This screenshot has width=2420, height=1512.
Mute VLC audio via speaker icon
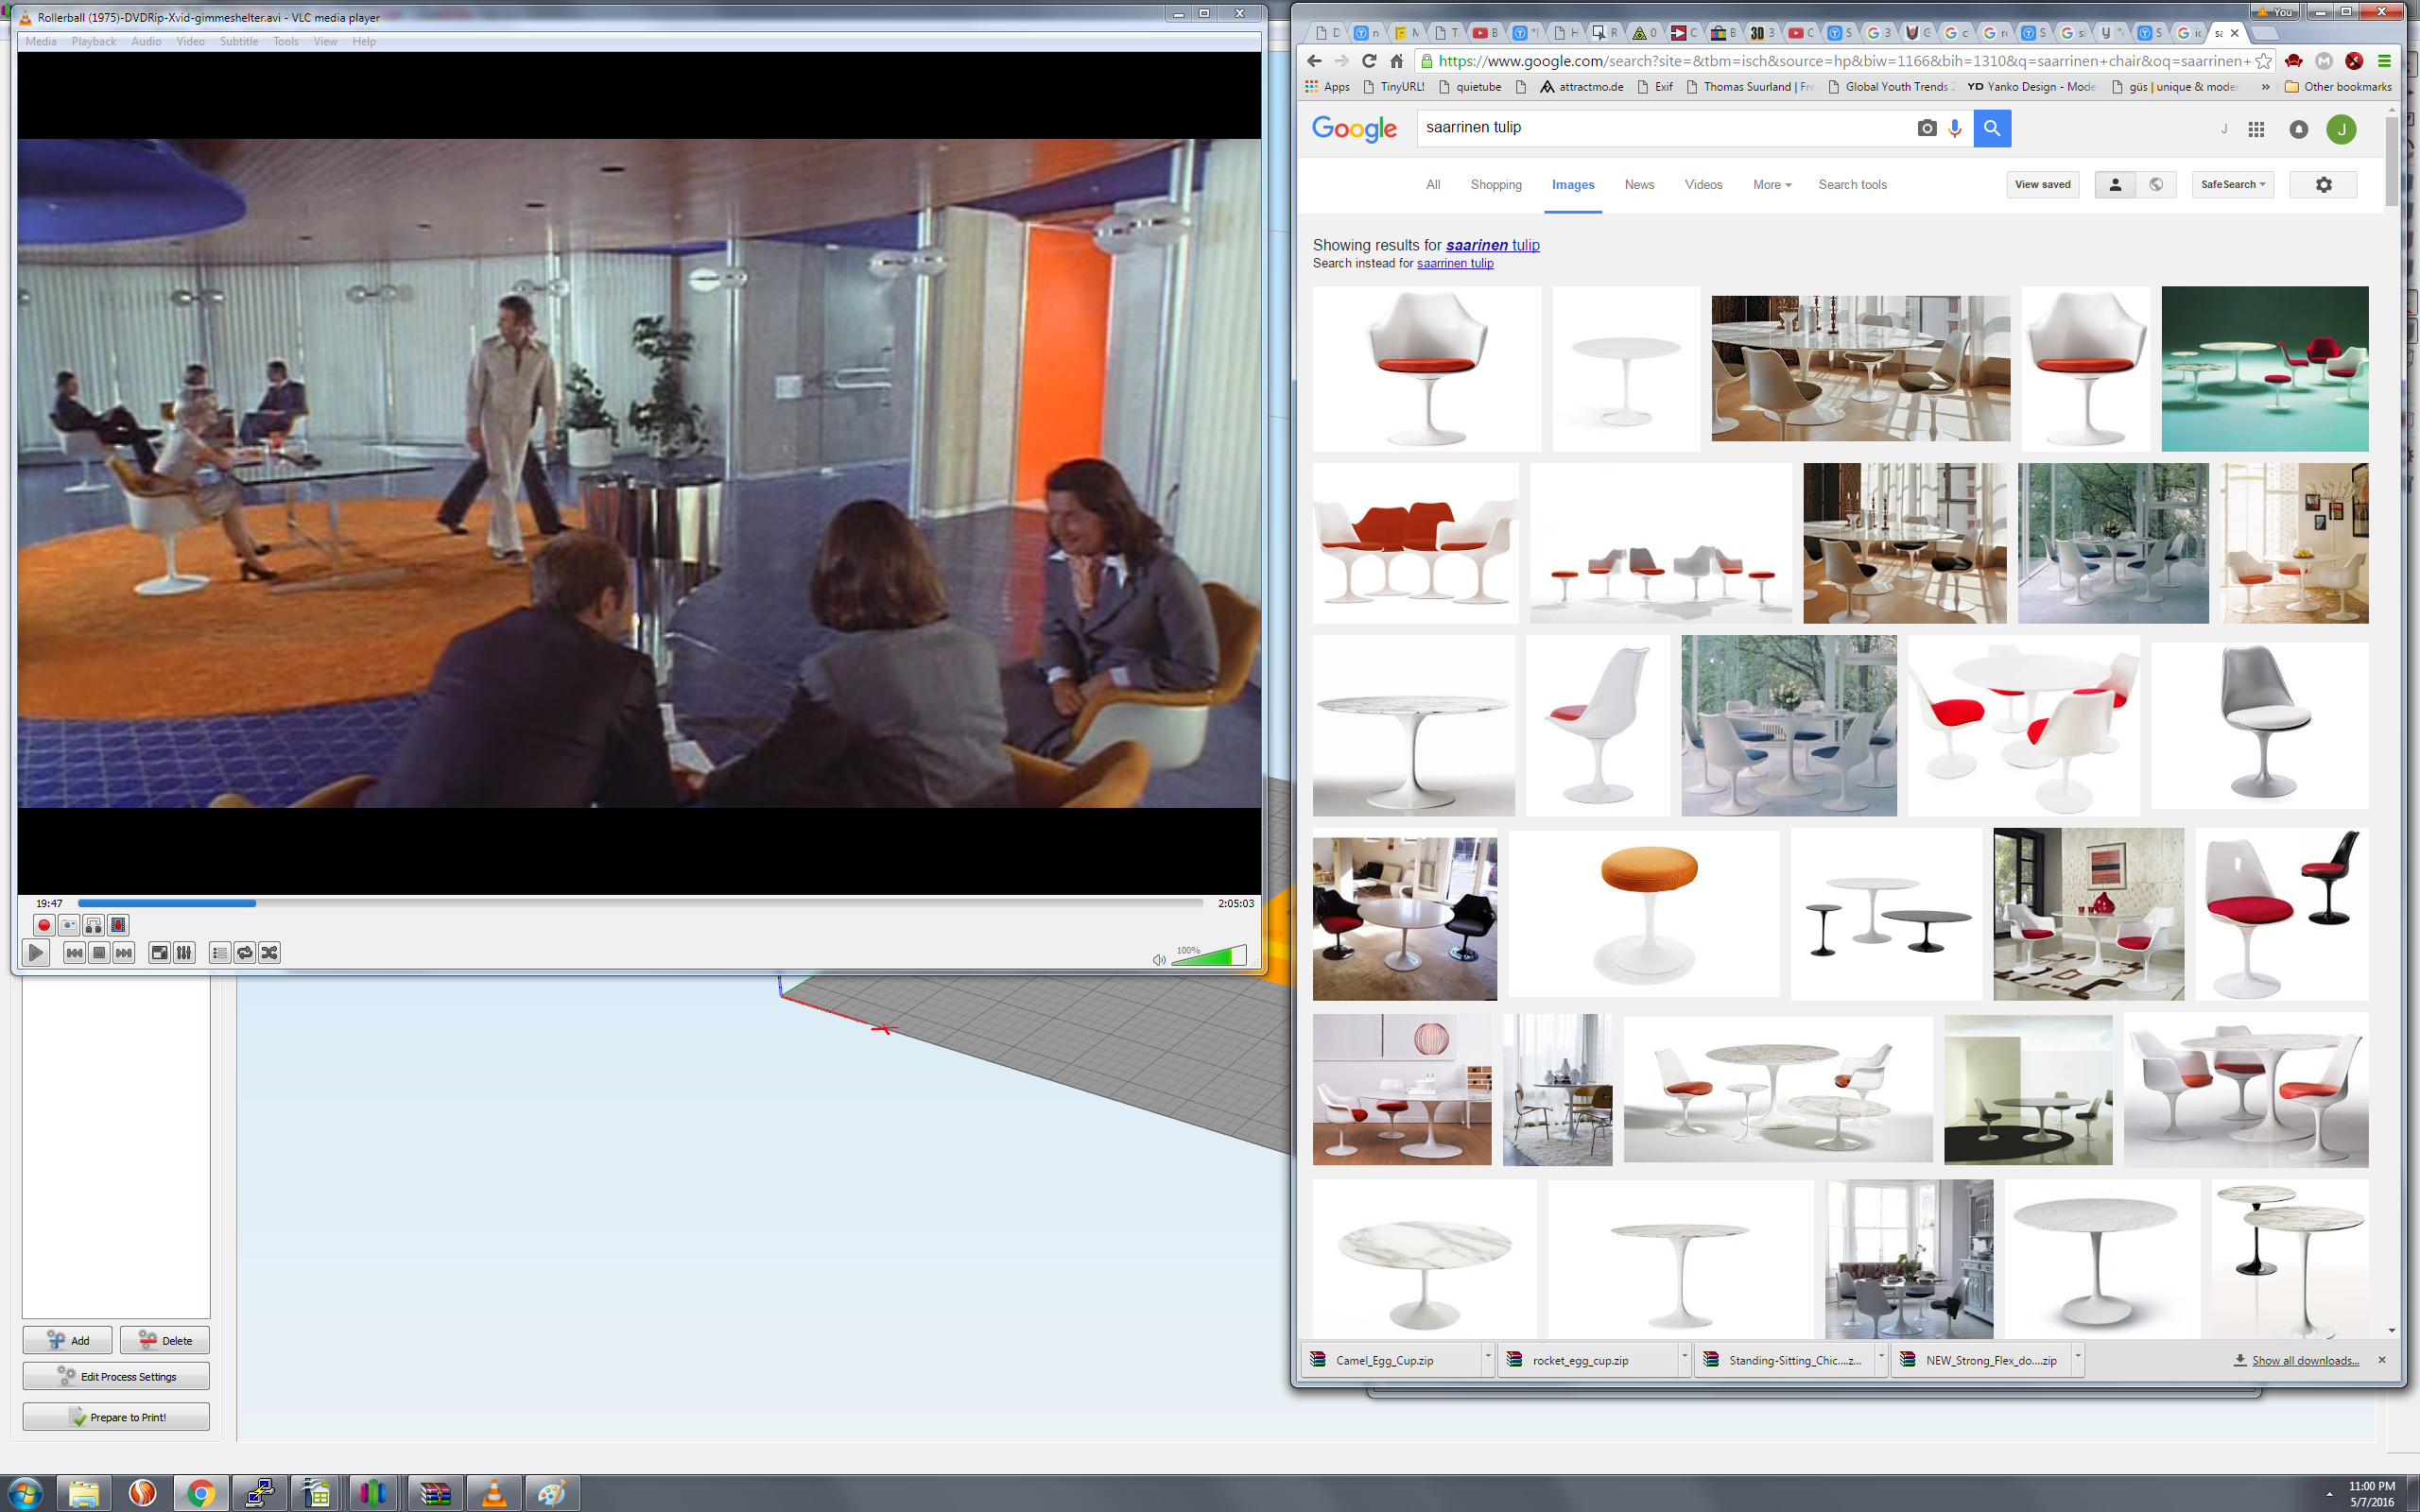[x=1159, y=960]
